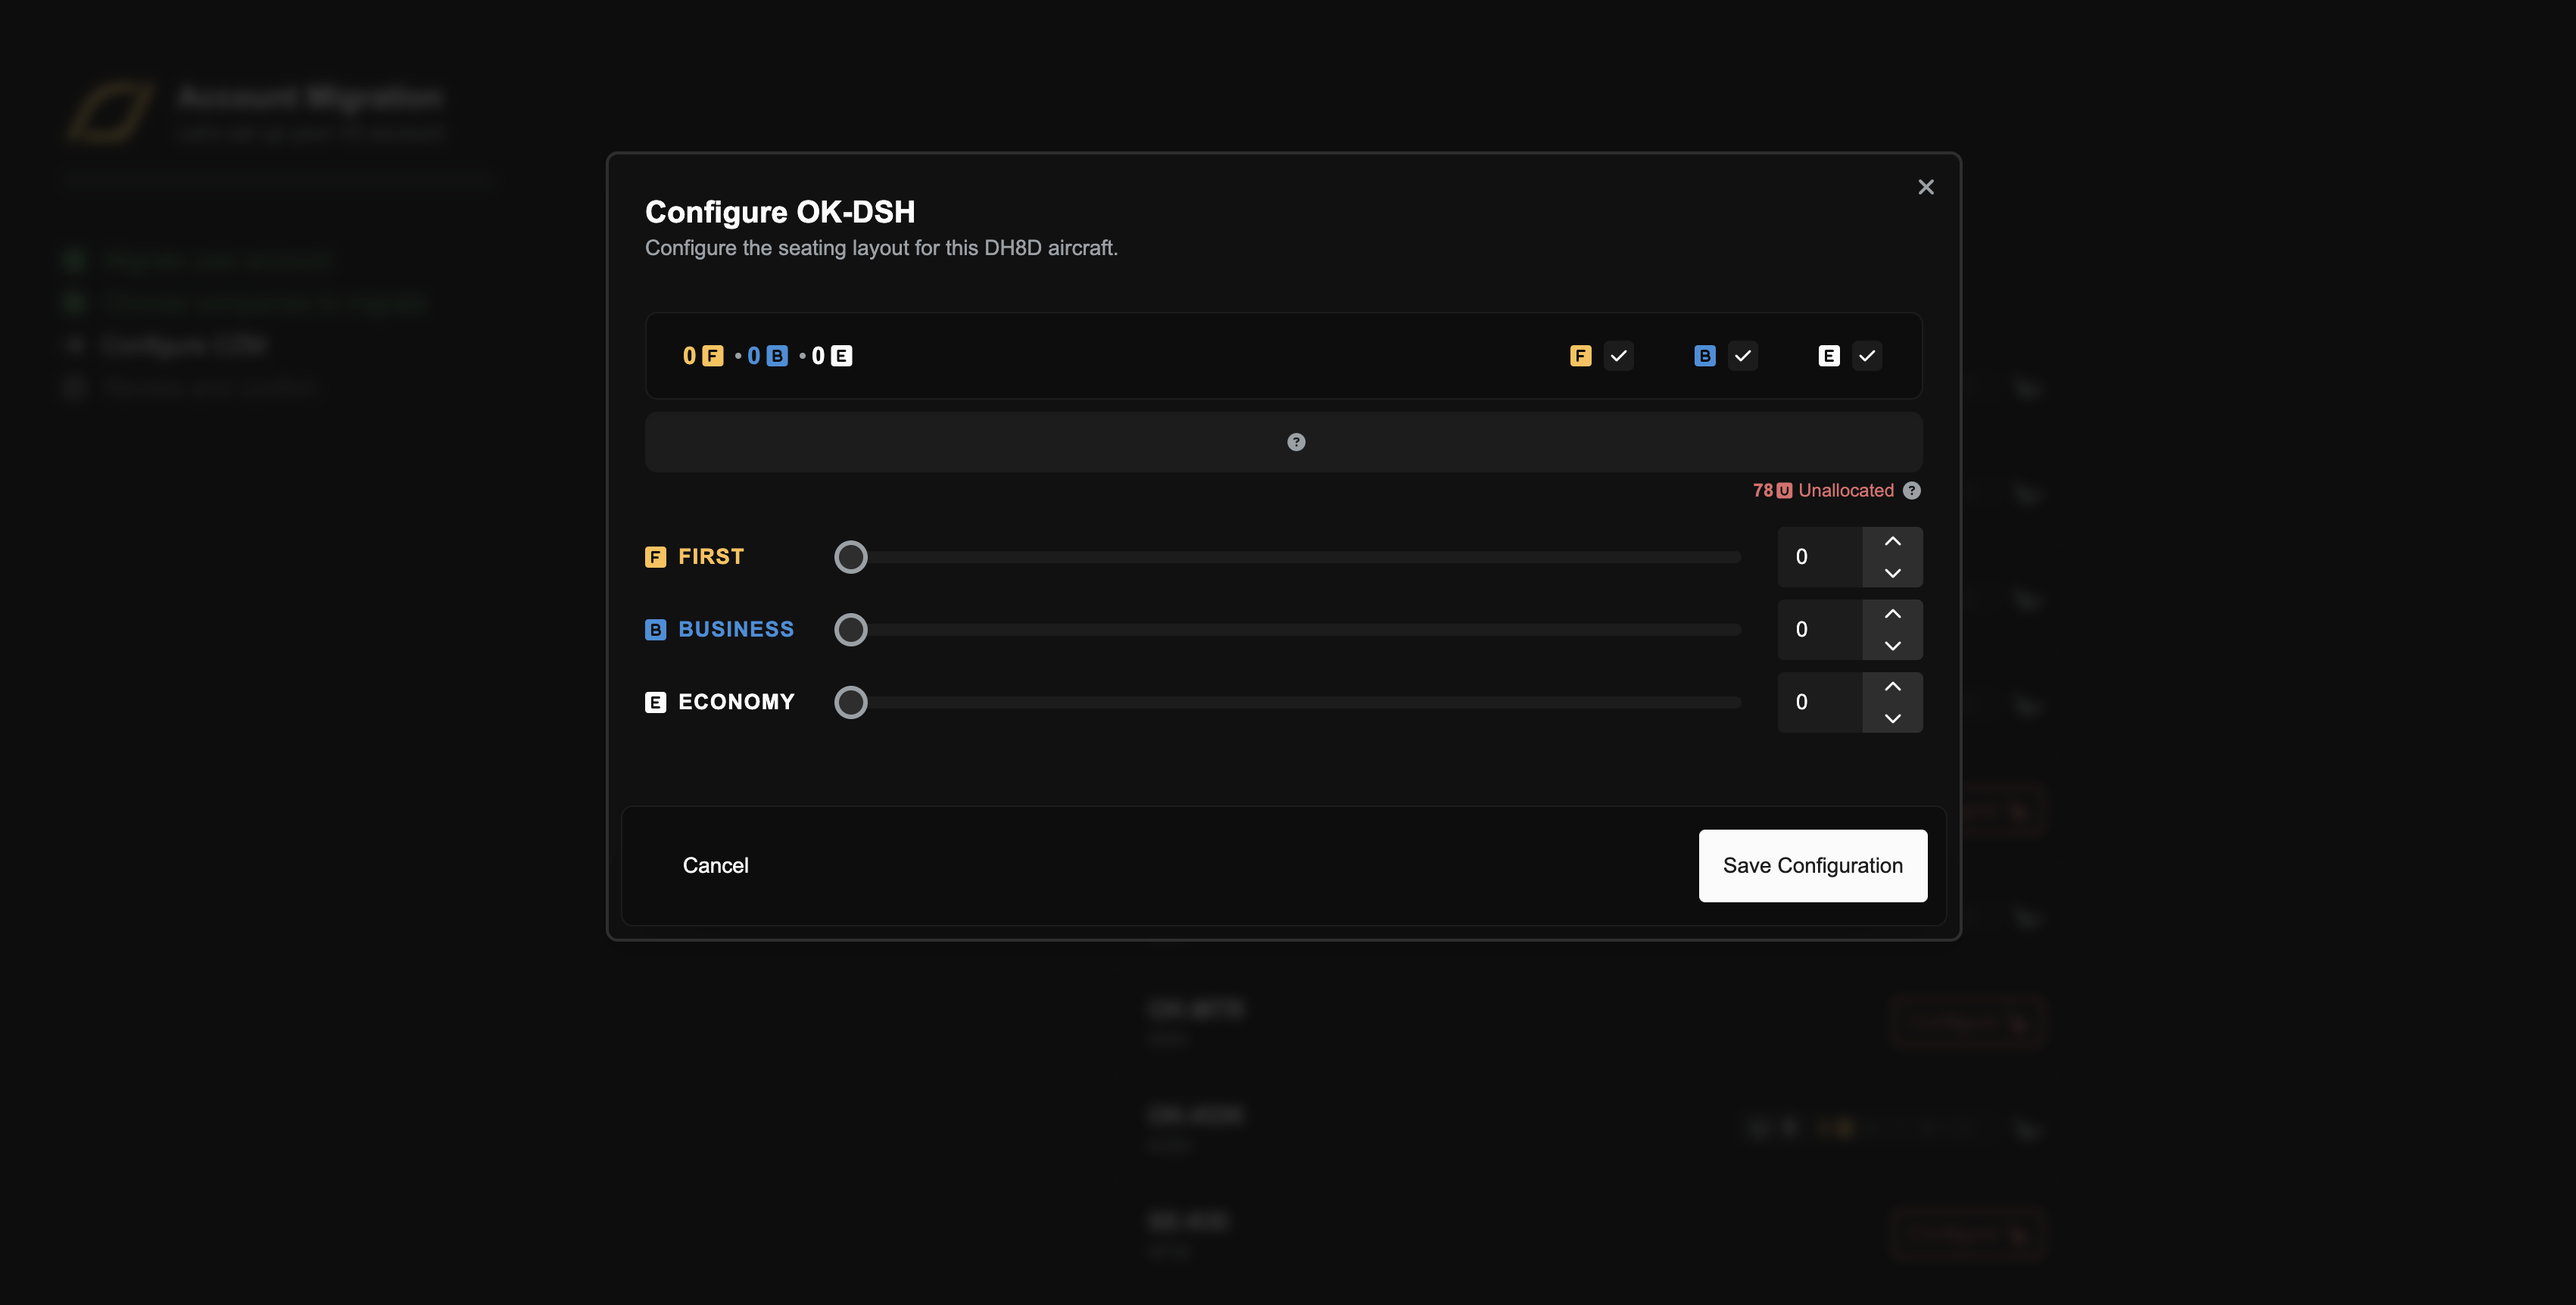Image resolution: width=2576 pixels, height=1305 pixels.
Task: Click the Save Configuration button
Action: [x=1813, y=865]
